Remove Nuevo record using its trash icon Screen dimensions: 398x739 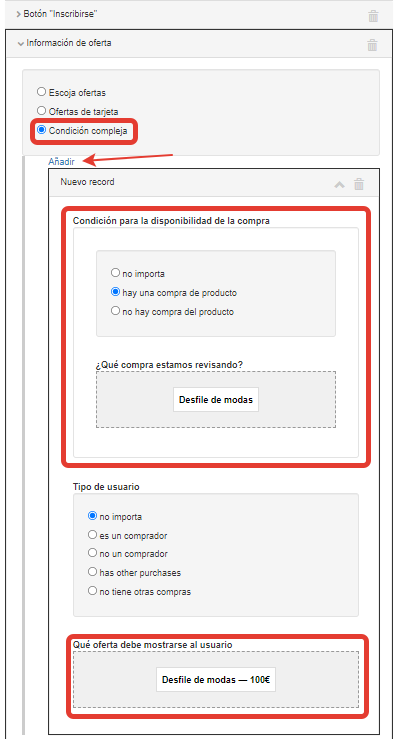[359, 184]
